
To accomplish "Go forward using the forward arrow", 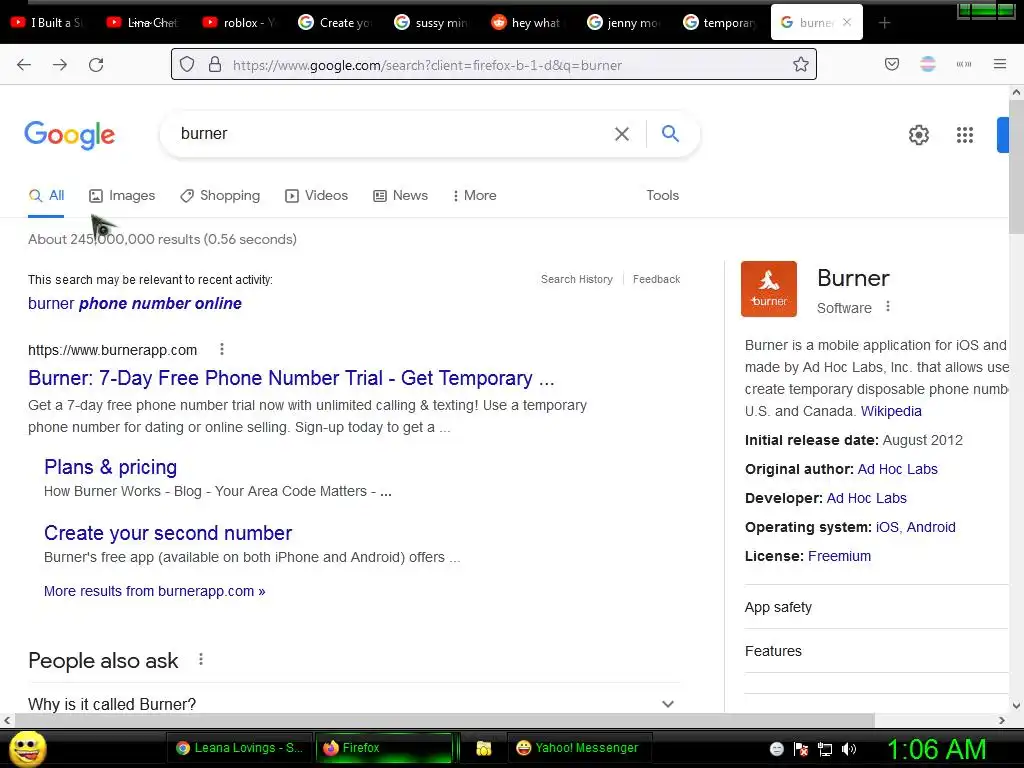I will tap(60, 65).
